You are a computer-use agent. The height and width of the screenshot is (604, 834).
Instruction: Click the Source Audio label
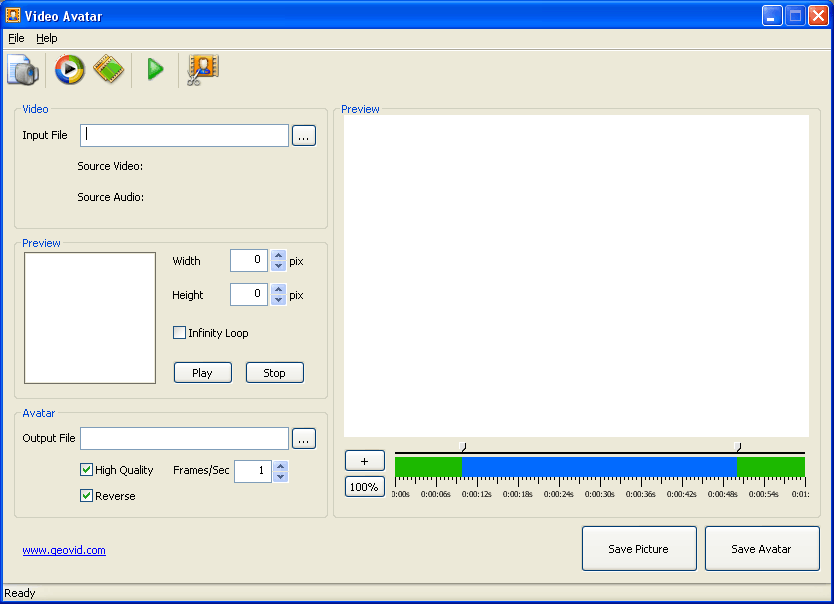111,197
